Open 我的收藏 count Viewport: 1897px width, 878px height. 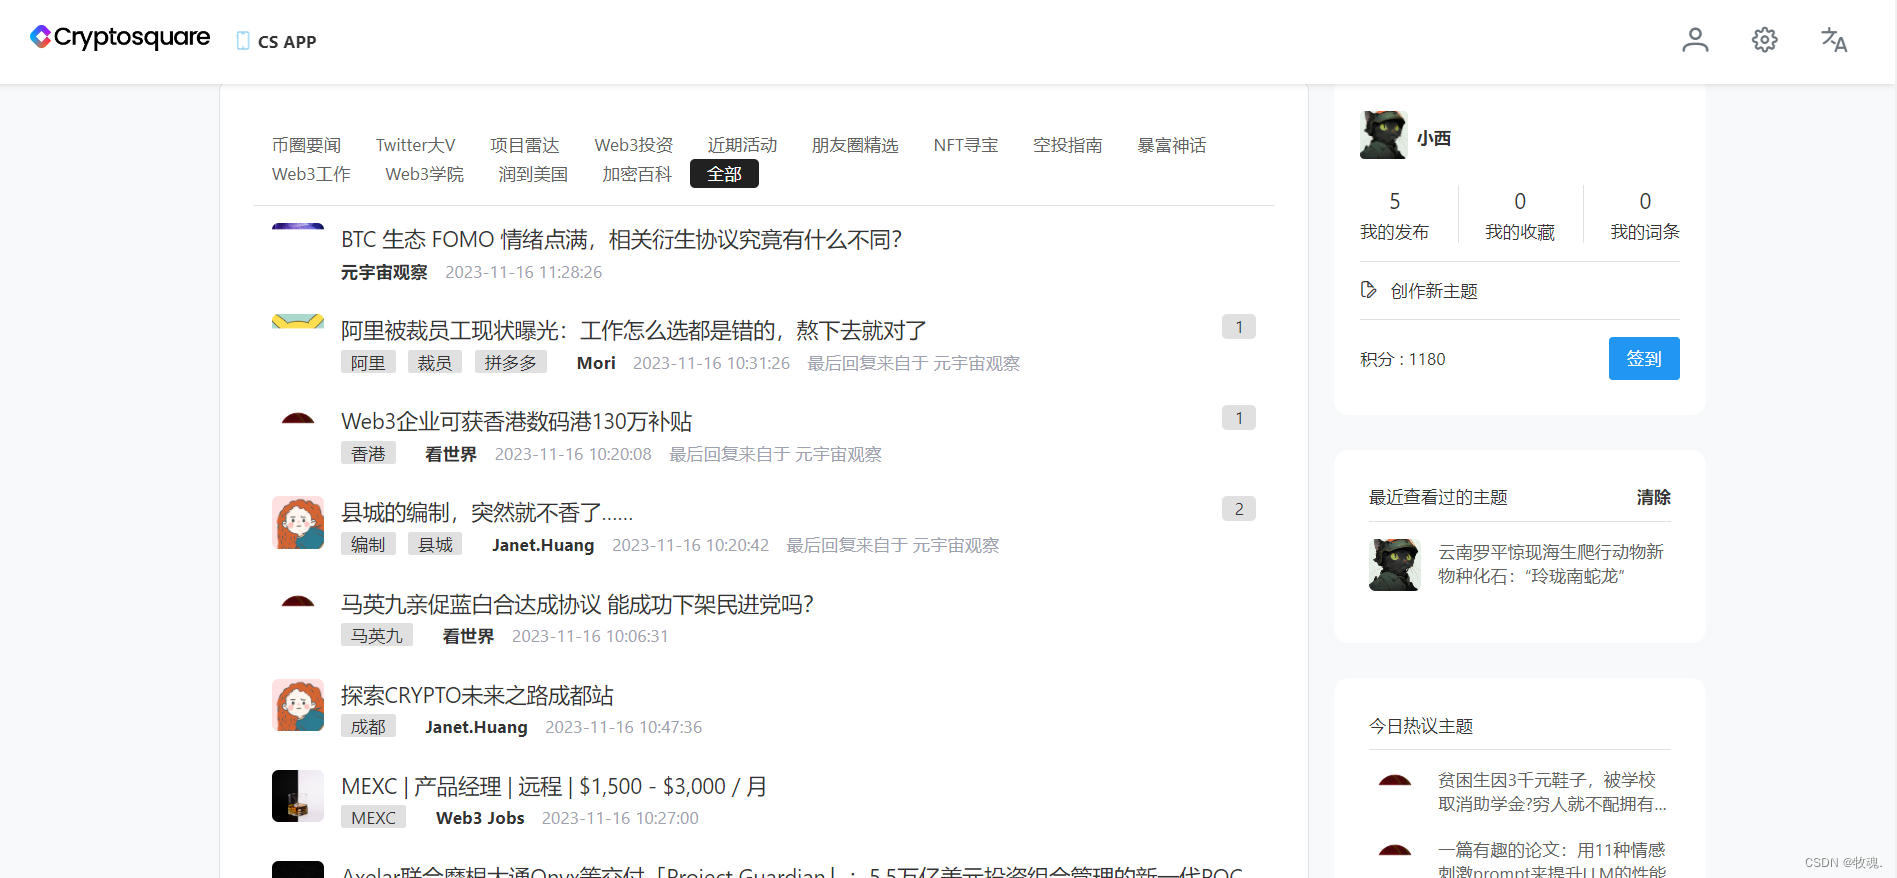(x=1520, y=216)
